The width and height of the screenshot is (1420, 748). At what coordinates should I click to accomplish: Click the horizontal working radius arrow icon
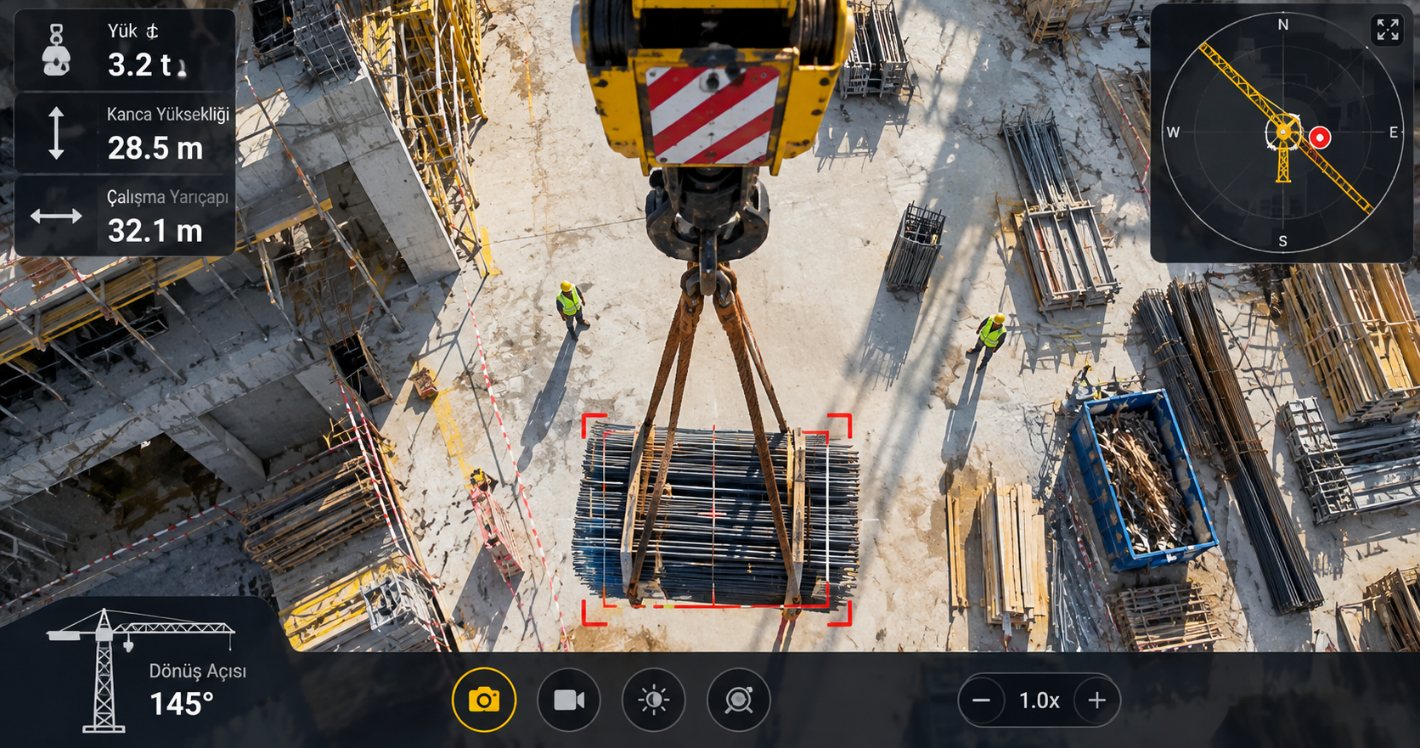(56, 216)
